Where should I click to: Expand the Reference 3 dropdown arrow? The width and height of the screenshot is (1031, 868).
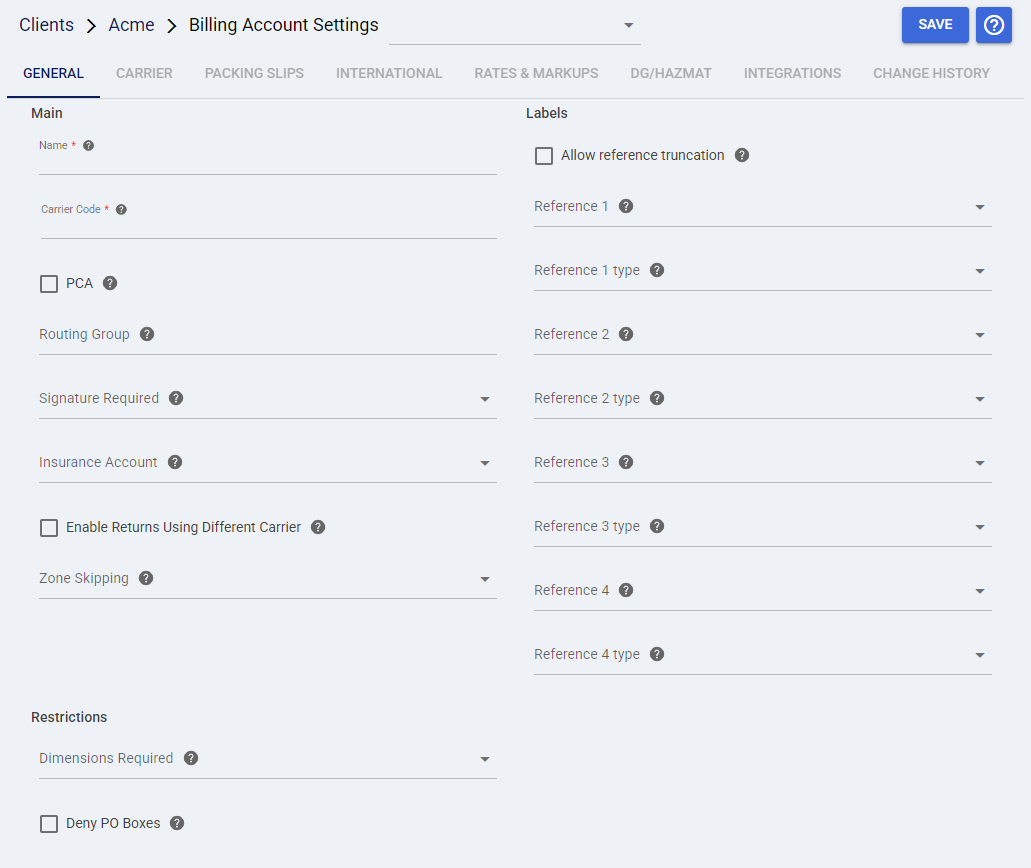980,463
